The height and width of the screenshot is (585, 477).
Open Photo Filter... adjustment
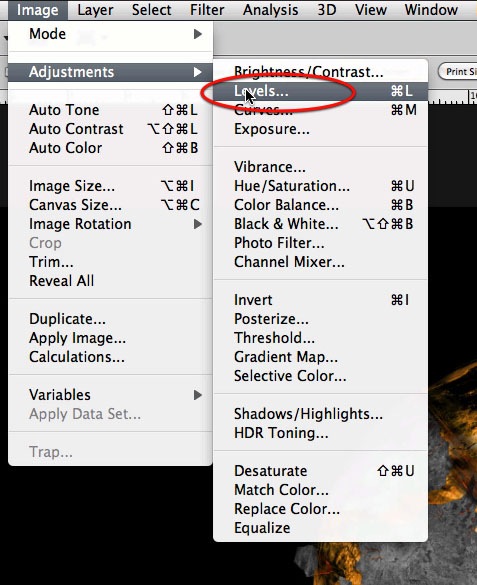click(320, 243)
